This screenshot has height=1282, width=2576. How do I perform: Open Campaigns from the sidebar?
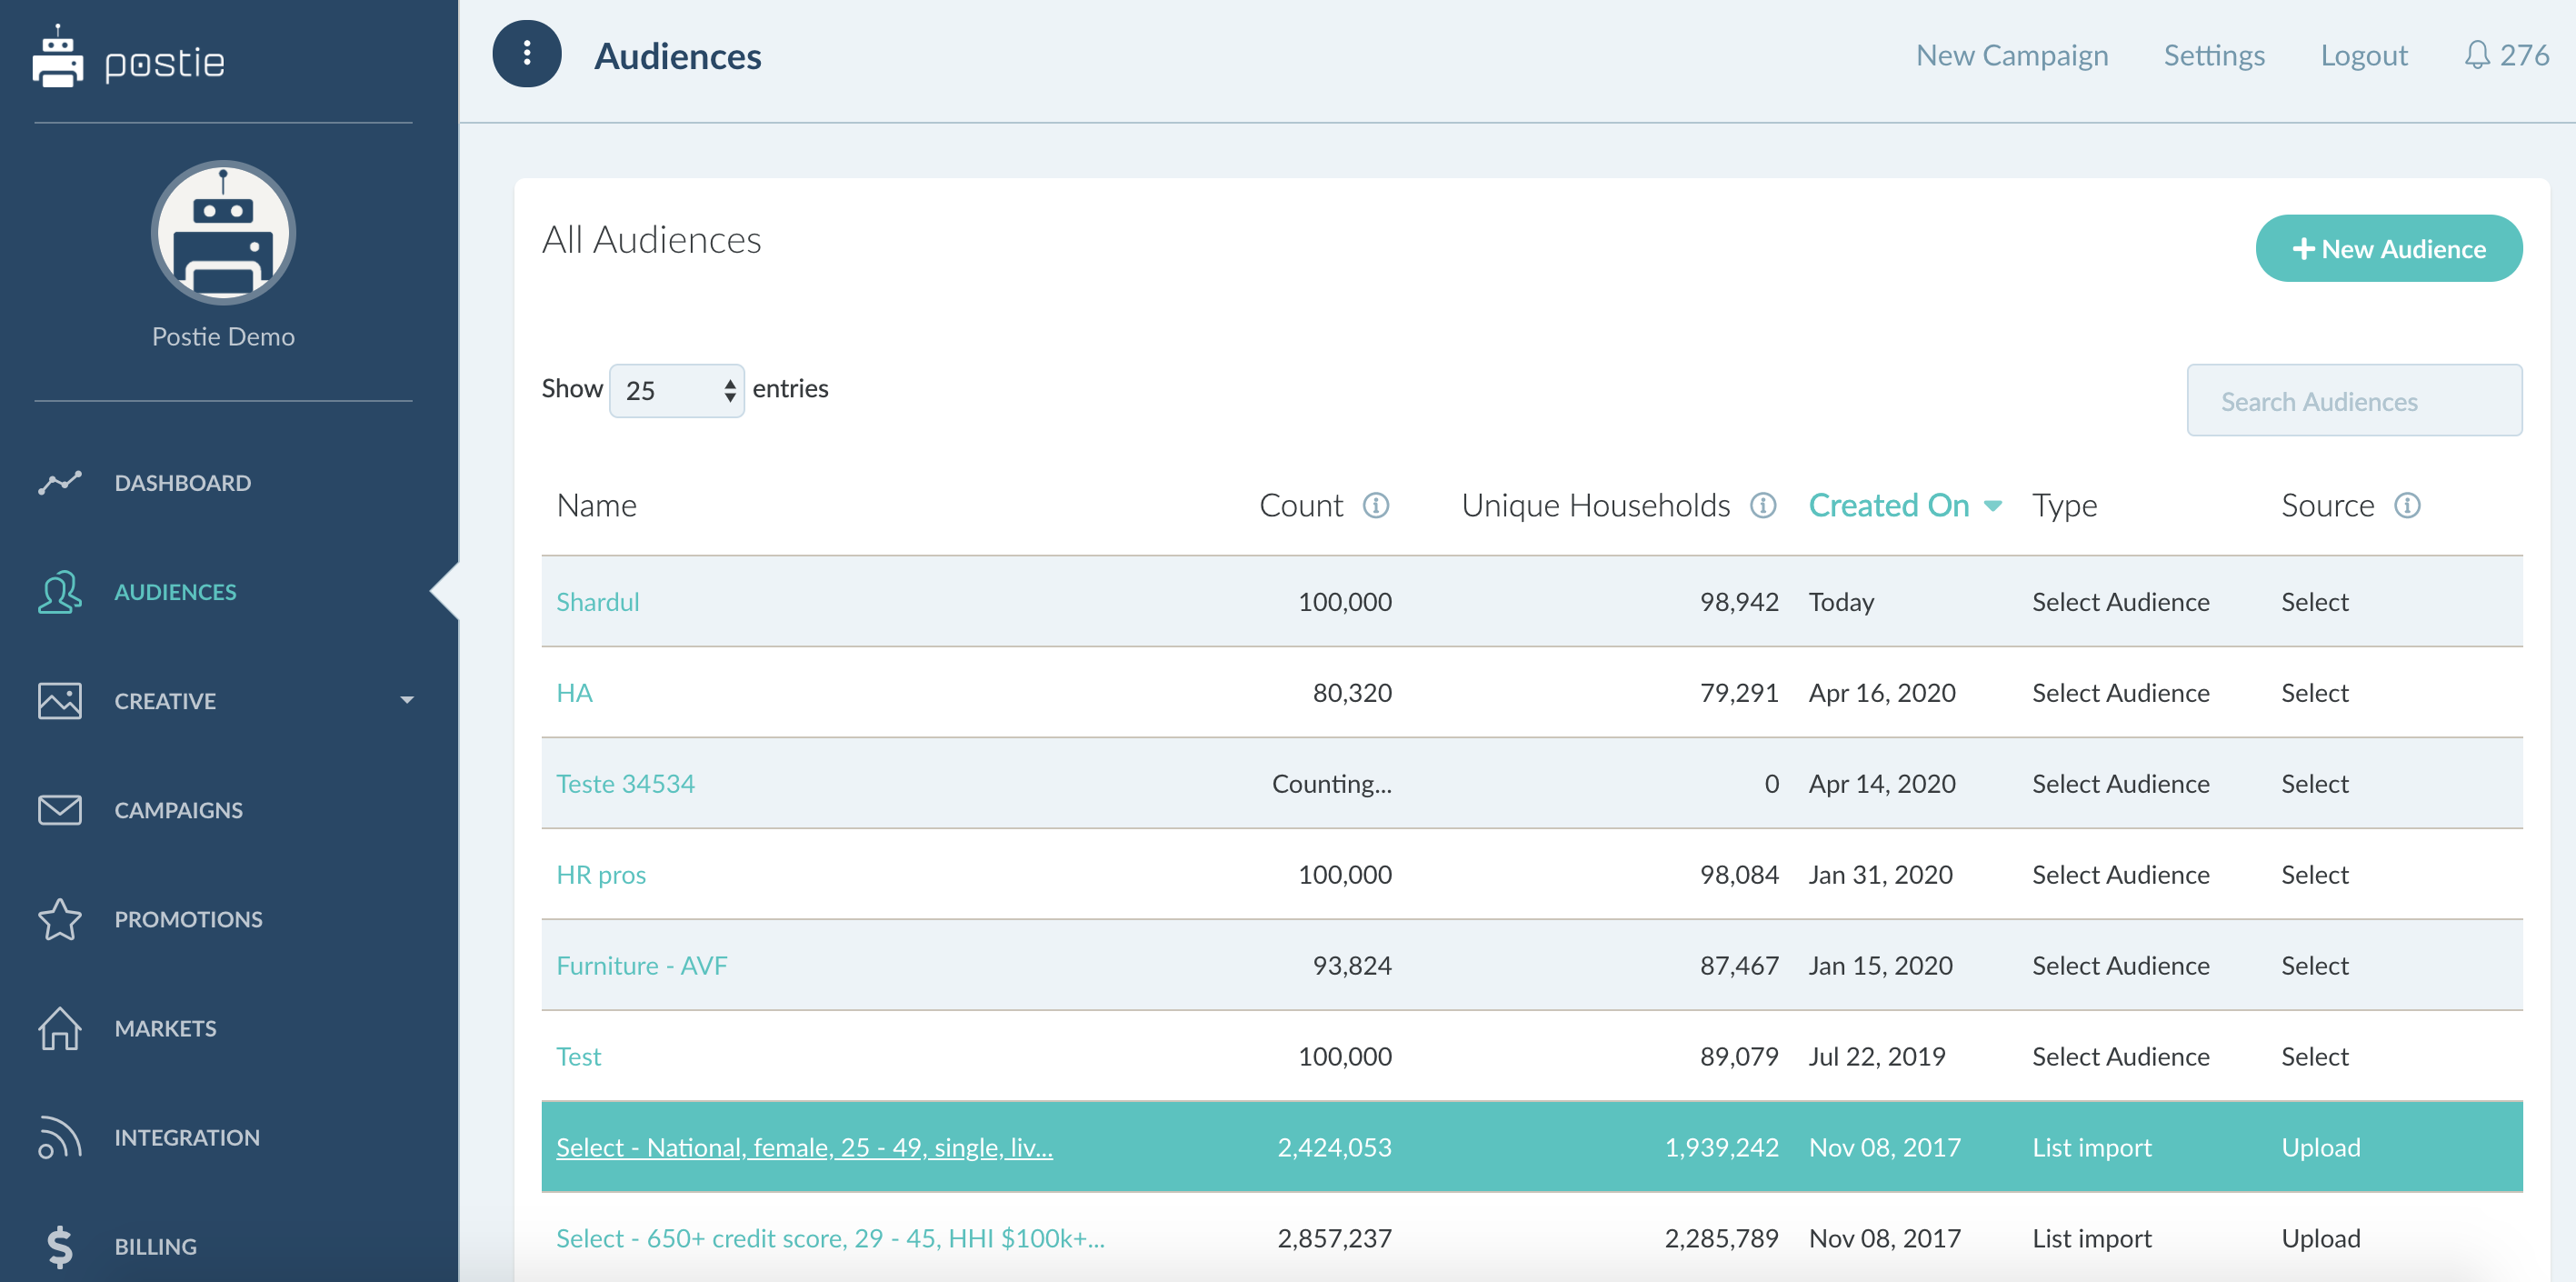(178, 810)
